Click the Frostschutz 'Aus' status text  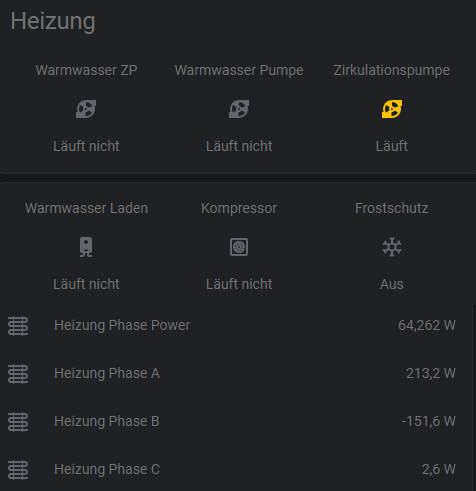392,284
